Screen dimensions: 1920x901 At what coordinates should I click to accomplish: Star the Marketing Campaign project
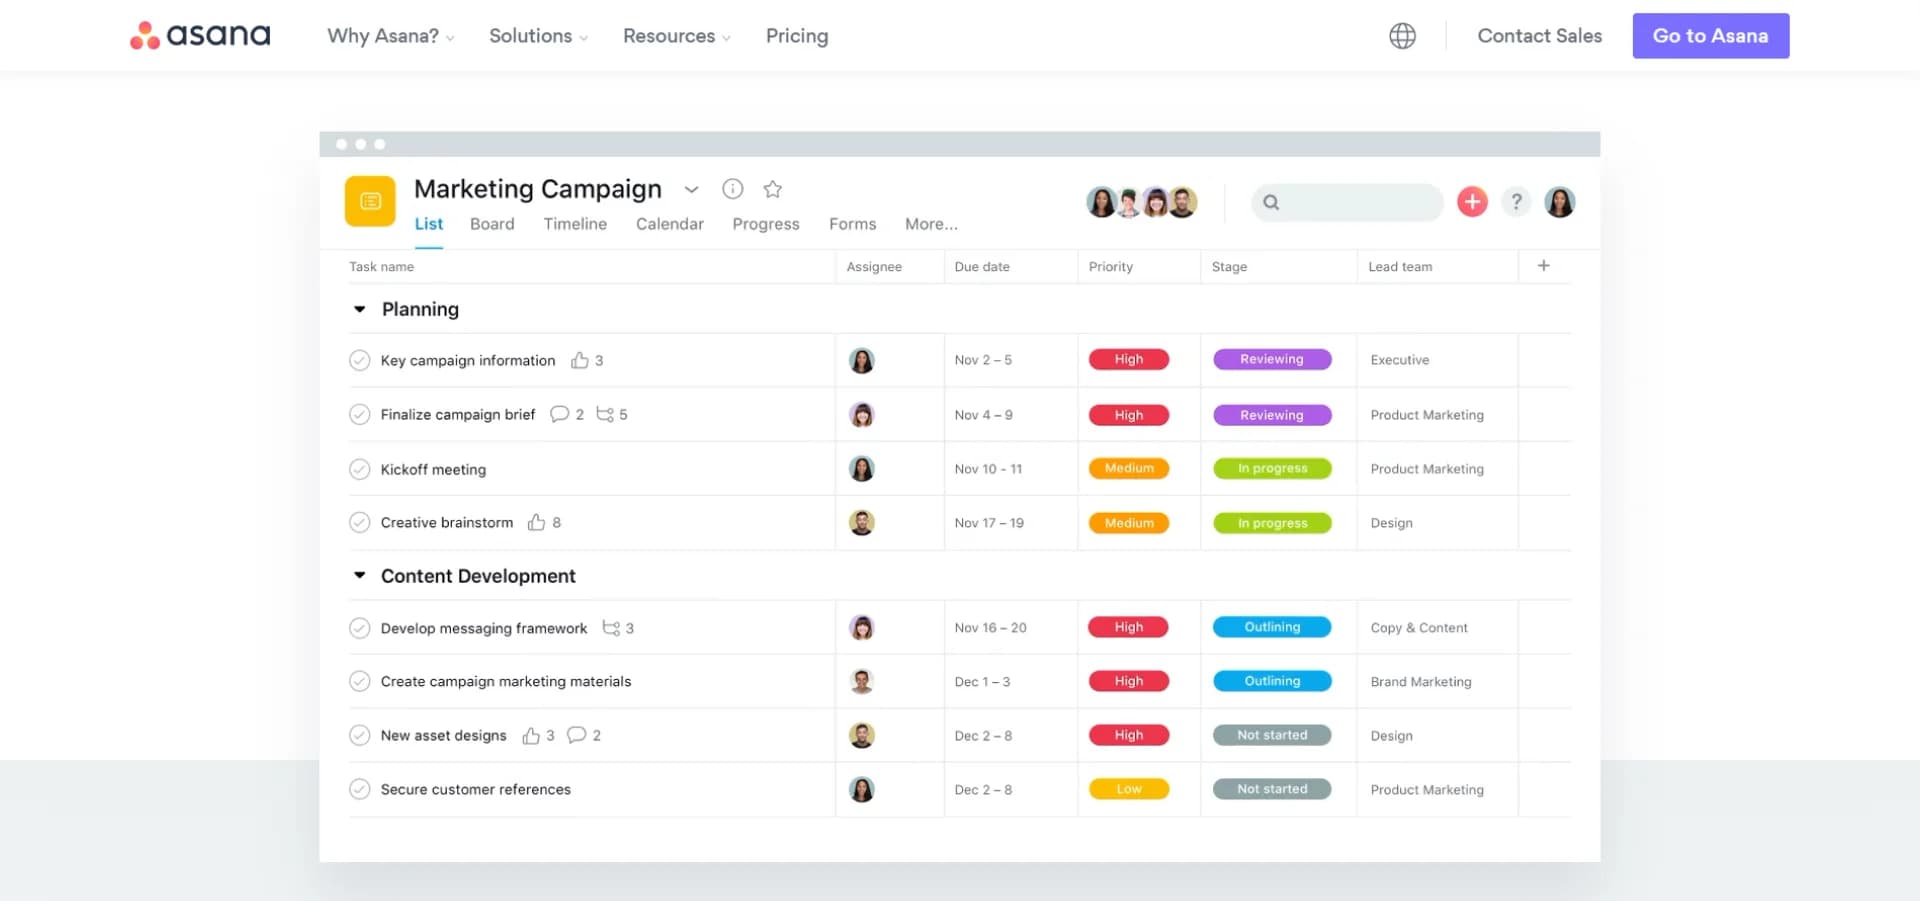pyautogui.click(x=772, y=189)
